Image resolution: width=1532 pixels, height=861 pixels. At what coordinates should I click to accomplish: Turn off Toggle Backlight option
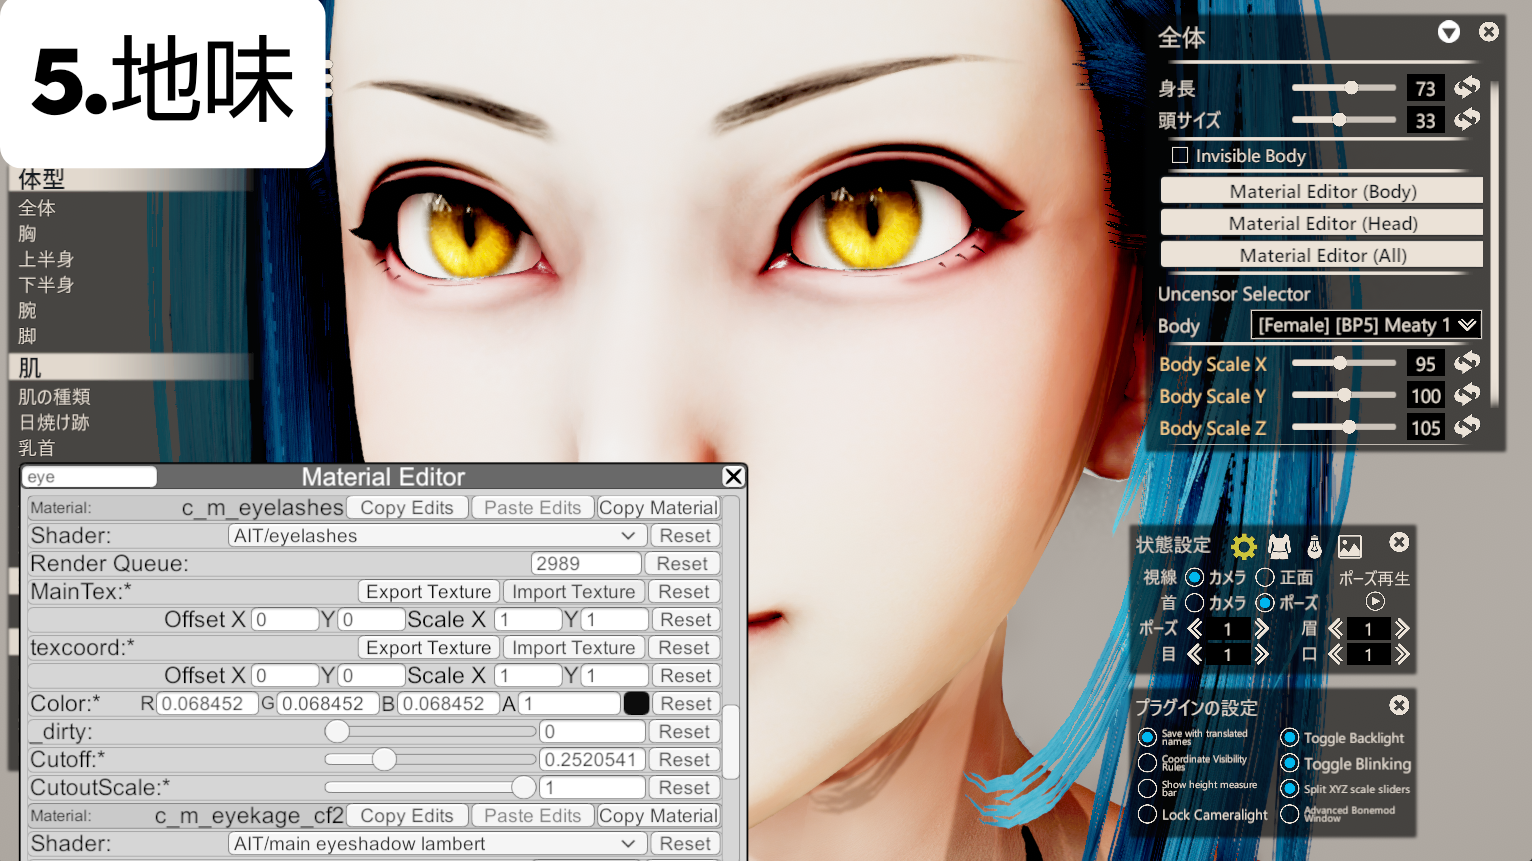[1290, 737]
